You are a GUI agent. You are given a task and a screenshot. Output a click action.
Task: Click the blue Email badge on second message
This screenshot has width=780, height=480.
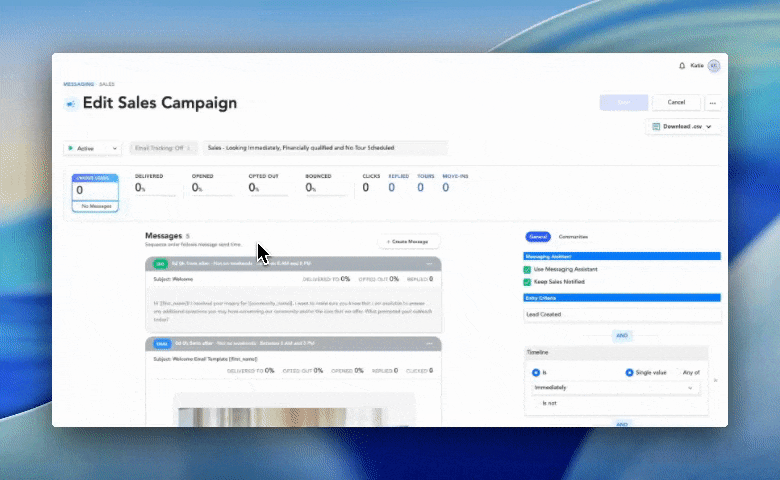click(162, 344)
